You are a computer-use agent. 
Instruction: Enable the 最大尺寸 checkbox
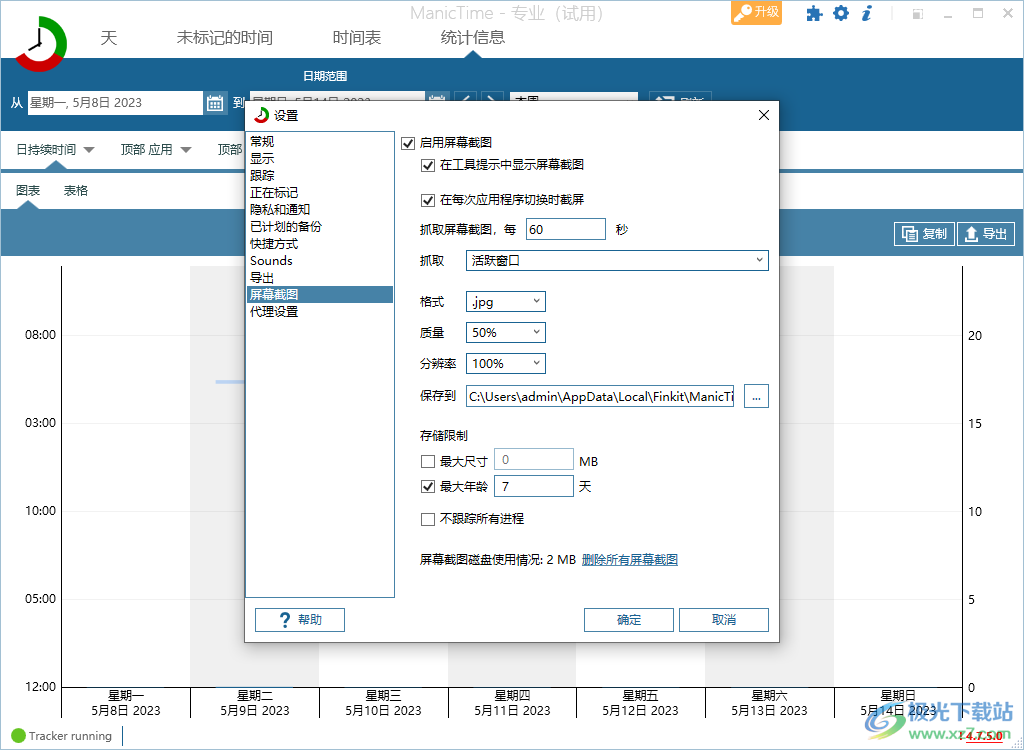428,462
